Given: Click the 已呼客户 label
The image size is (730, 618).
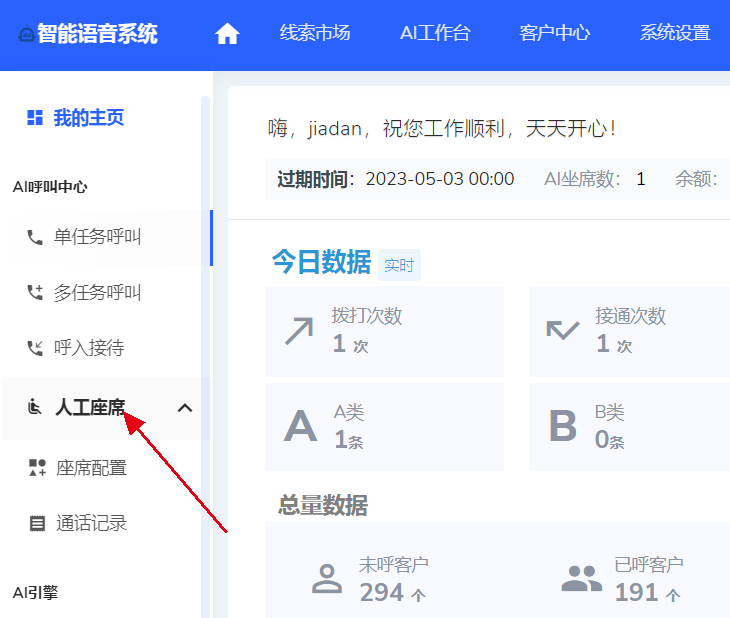Looking at the screenshot, I should [x=649, y=564].
